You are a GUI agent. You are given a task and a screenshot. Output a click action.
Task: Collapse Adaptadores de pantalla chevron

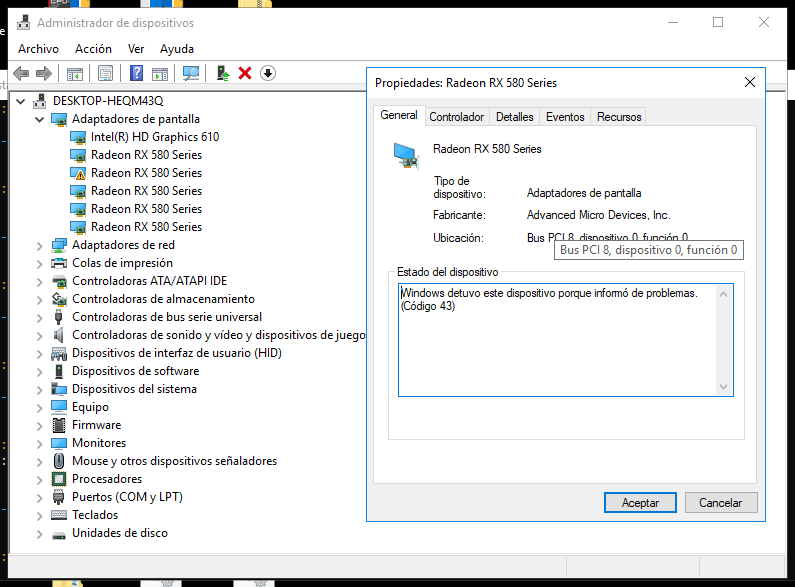[40, 120]
